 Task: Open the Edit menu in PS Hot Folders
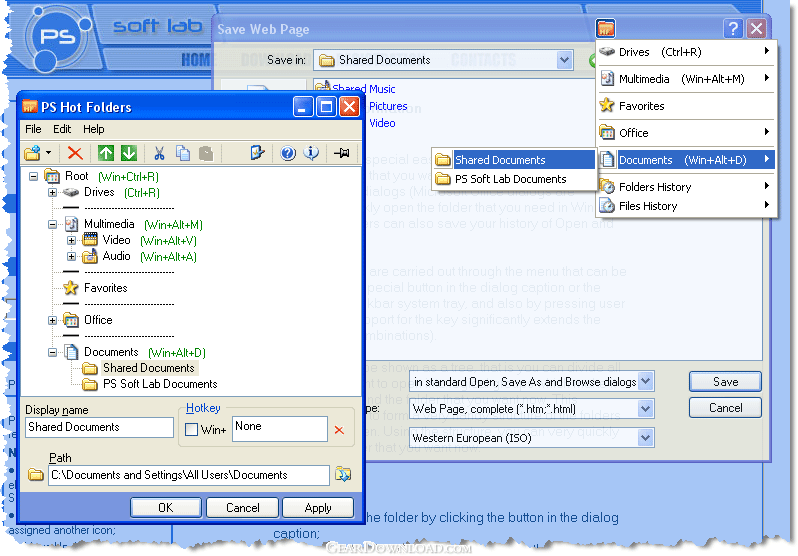(62, 129)
